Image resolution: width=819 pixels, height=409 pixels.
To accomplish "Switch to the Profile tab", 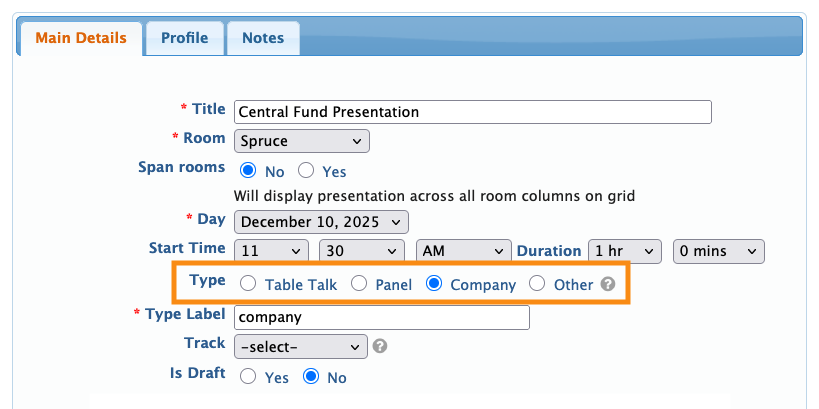I will click(x=185, y=38).
